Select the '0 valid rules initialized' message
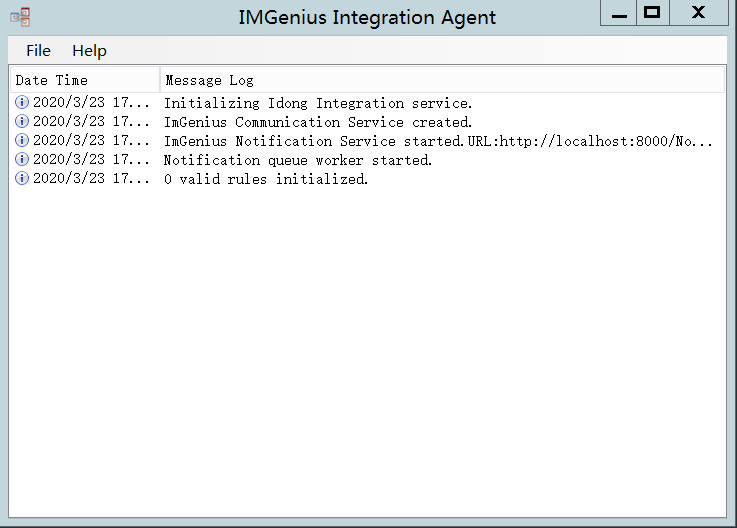 [x=266, y=179]
